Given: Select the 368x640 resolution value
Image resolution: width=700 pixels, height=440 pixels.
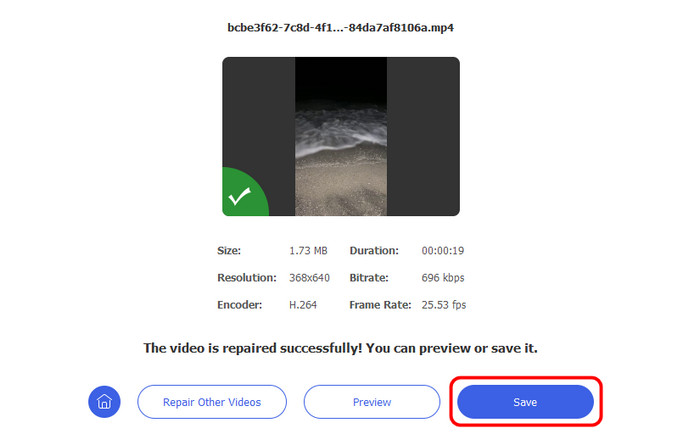Looking at the screenshot, I should coord(309,278).
